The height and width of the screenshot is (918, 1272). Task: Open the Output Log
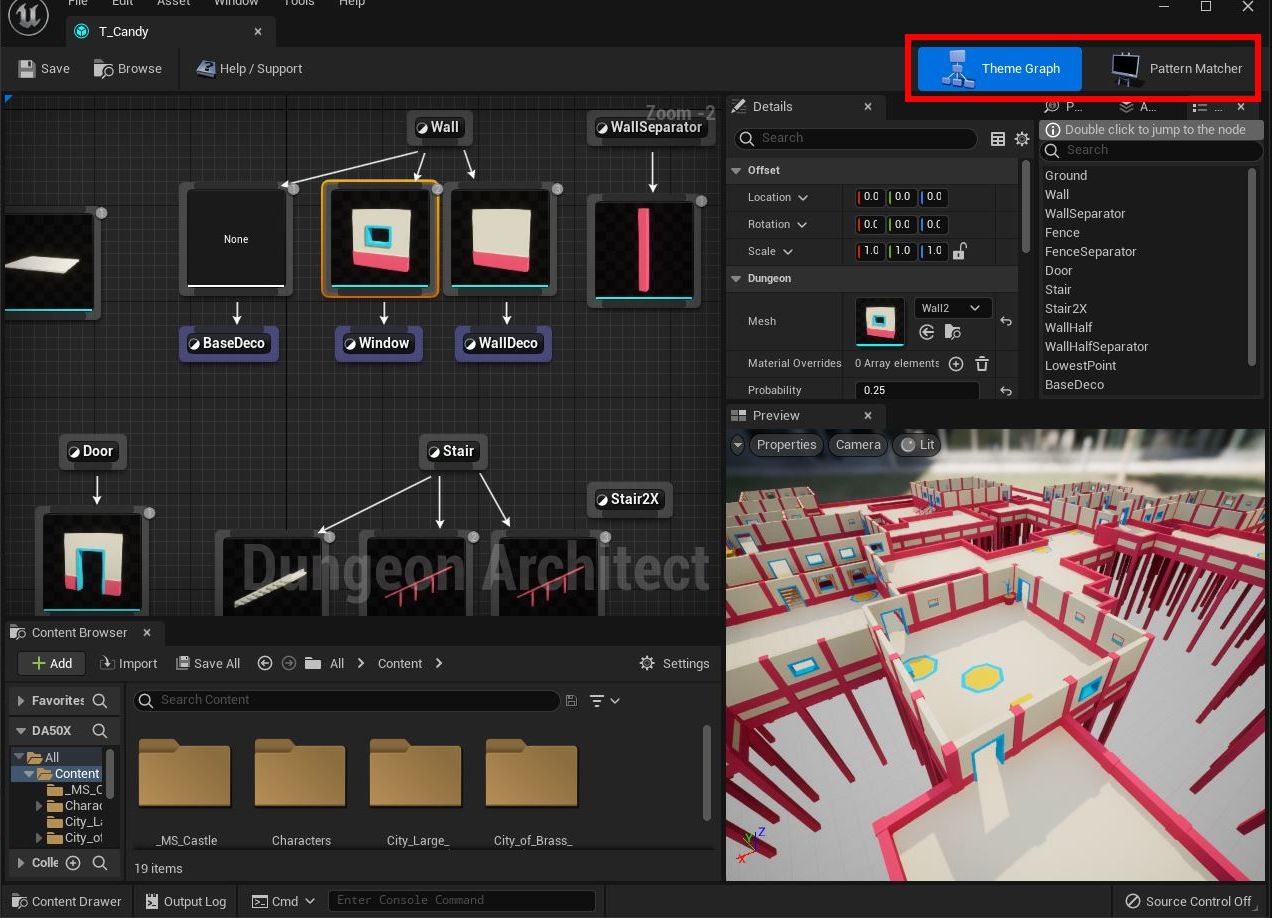[186, 901]
